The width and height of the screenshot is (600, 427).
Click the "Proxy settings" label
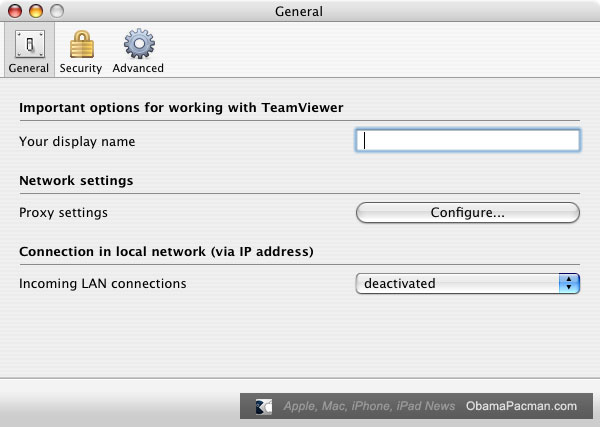(x=64, y=212)
